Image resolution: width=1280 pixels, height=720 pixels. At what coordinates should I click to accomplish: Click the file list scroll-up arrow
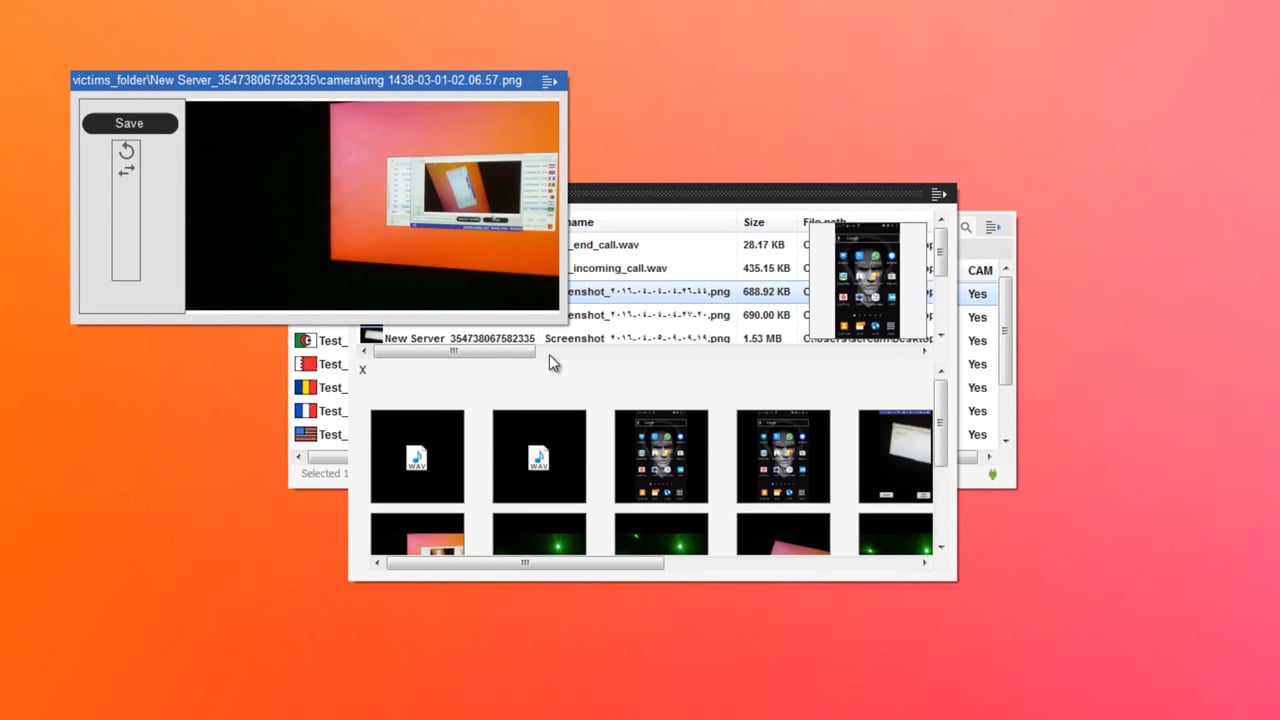(x=940, y=219)
